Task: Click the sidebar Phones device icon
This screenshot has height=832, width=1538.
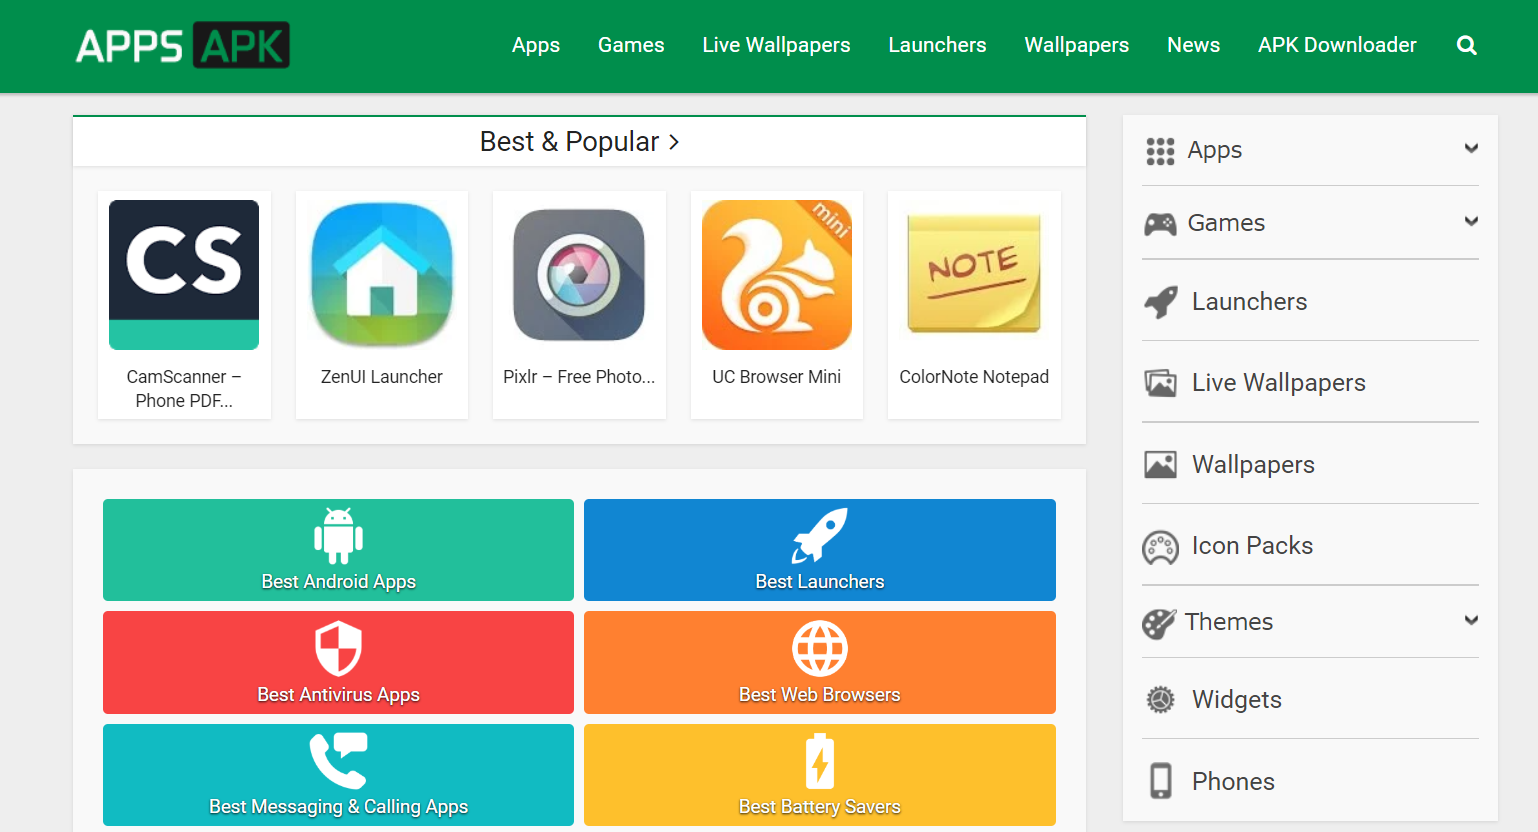Action: click(1161, 781)
